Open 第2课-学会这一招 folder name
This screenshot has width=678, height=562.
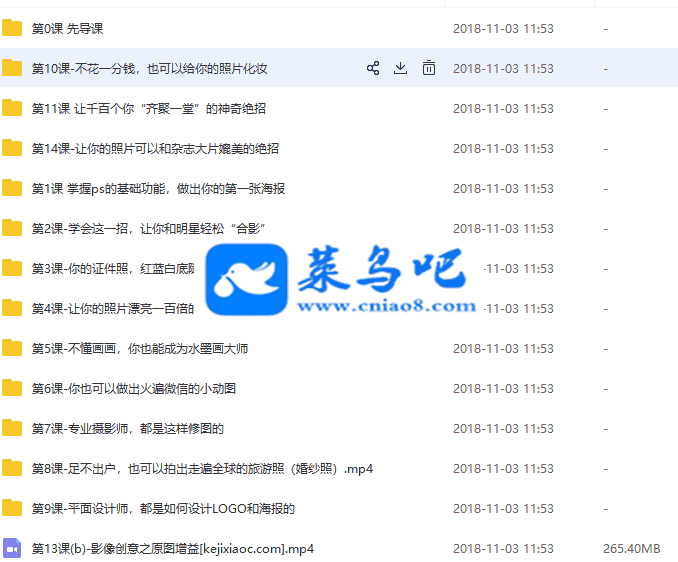[148, 229]
